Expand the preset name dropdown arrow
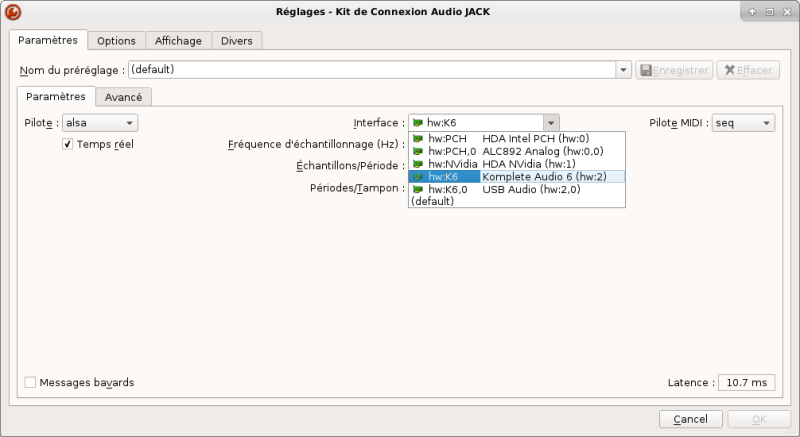The width and height of the screenshot is (800, 437). (623, 70)
